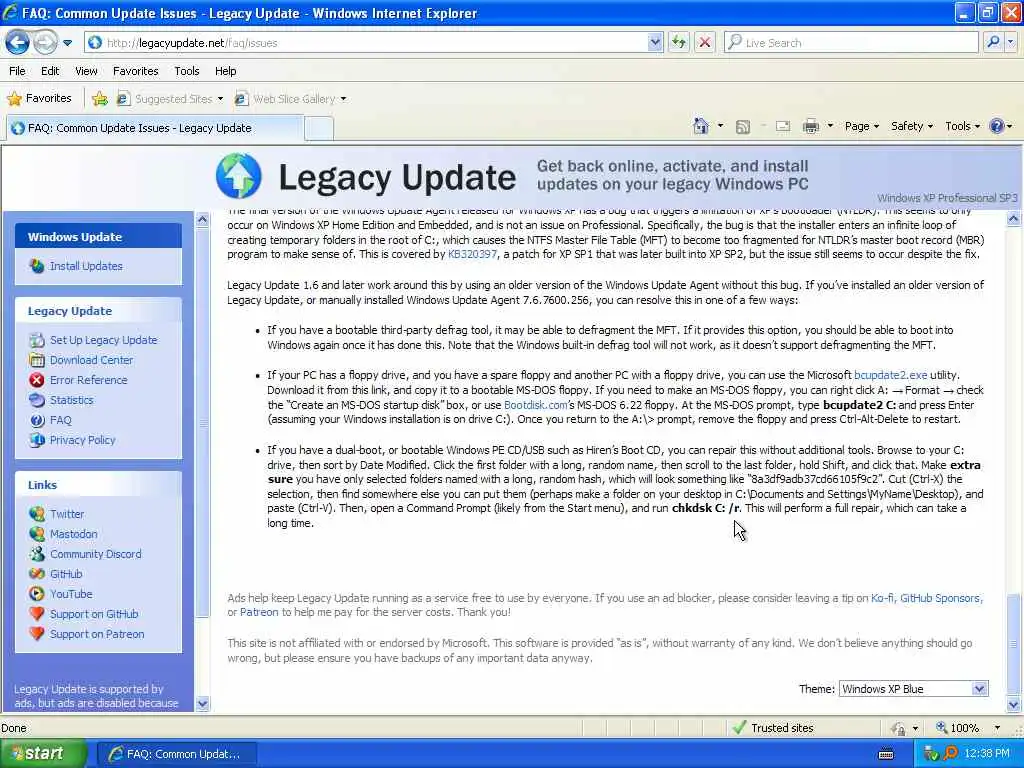Open Suggested Sites dropdown
Image resolution: width=1024 pixels, height=768 pixels.
[x=170, y=99]
